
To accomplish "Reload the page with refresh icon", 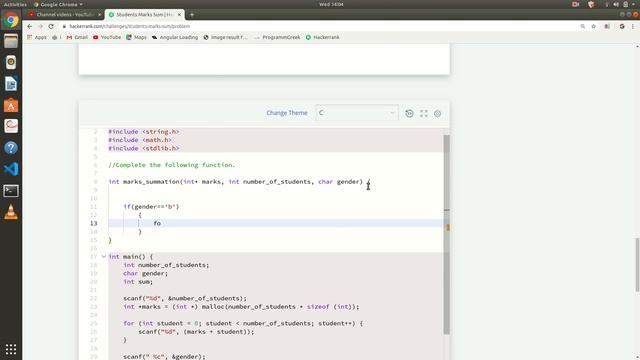I will pos(51,26).
